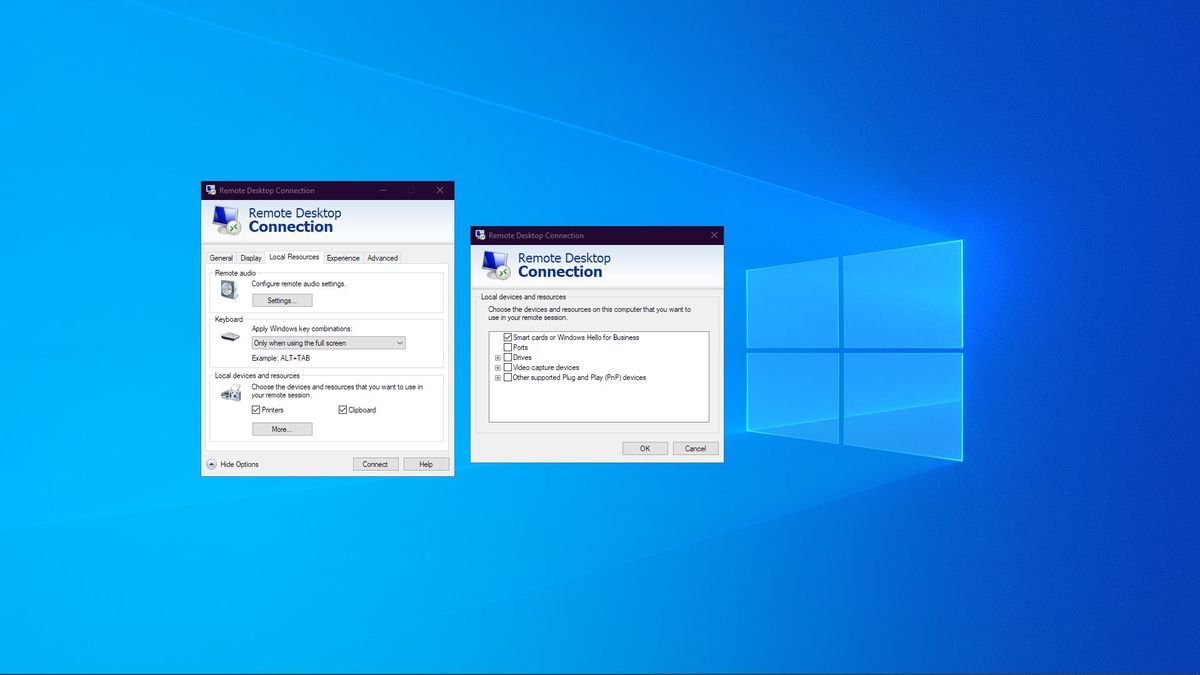Image resolution: width=1200 pixels, height=675 pixels.
Task: Click the Hide Options arrow icon
Action: 213,463
